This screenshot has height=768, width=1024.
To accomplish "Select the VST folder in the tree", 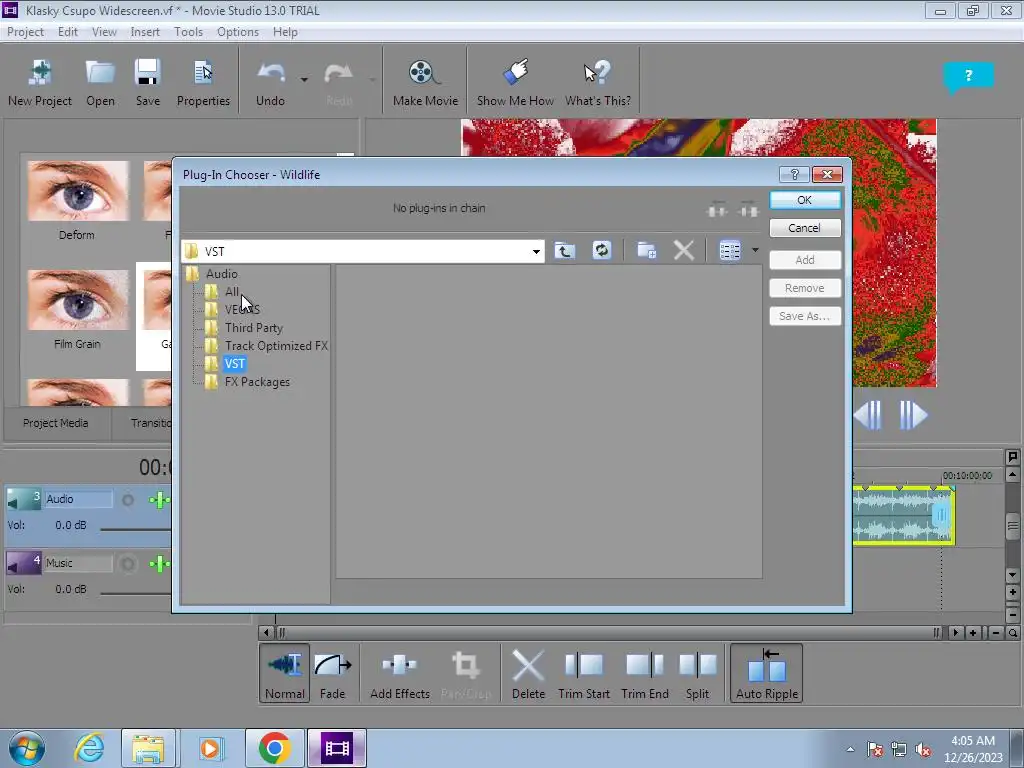I will [234, 364].
